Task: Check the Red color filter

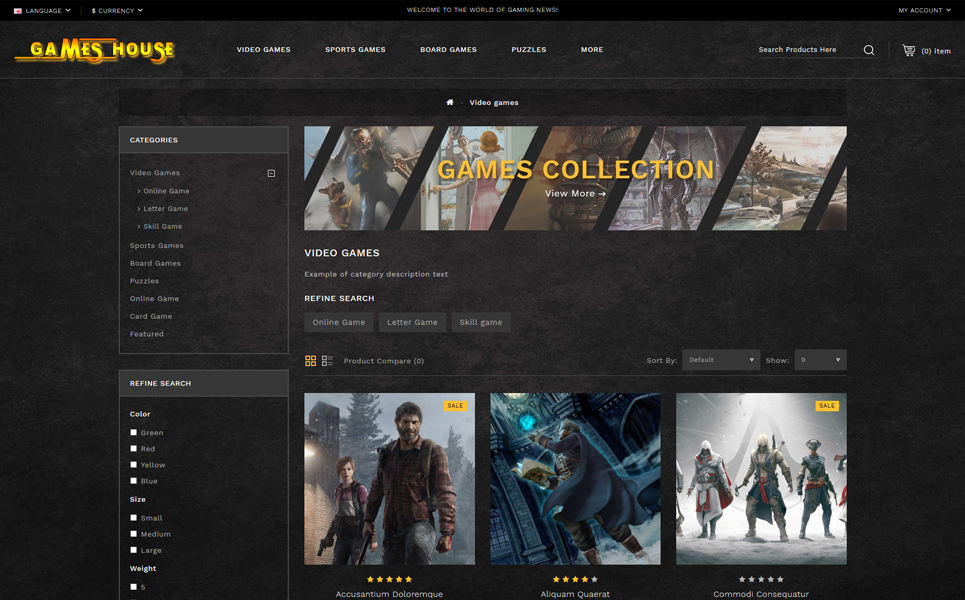Action: tap(134, 449)
